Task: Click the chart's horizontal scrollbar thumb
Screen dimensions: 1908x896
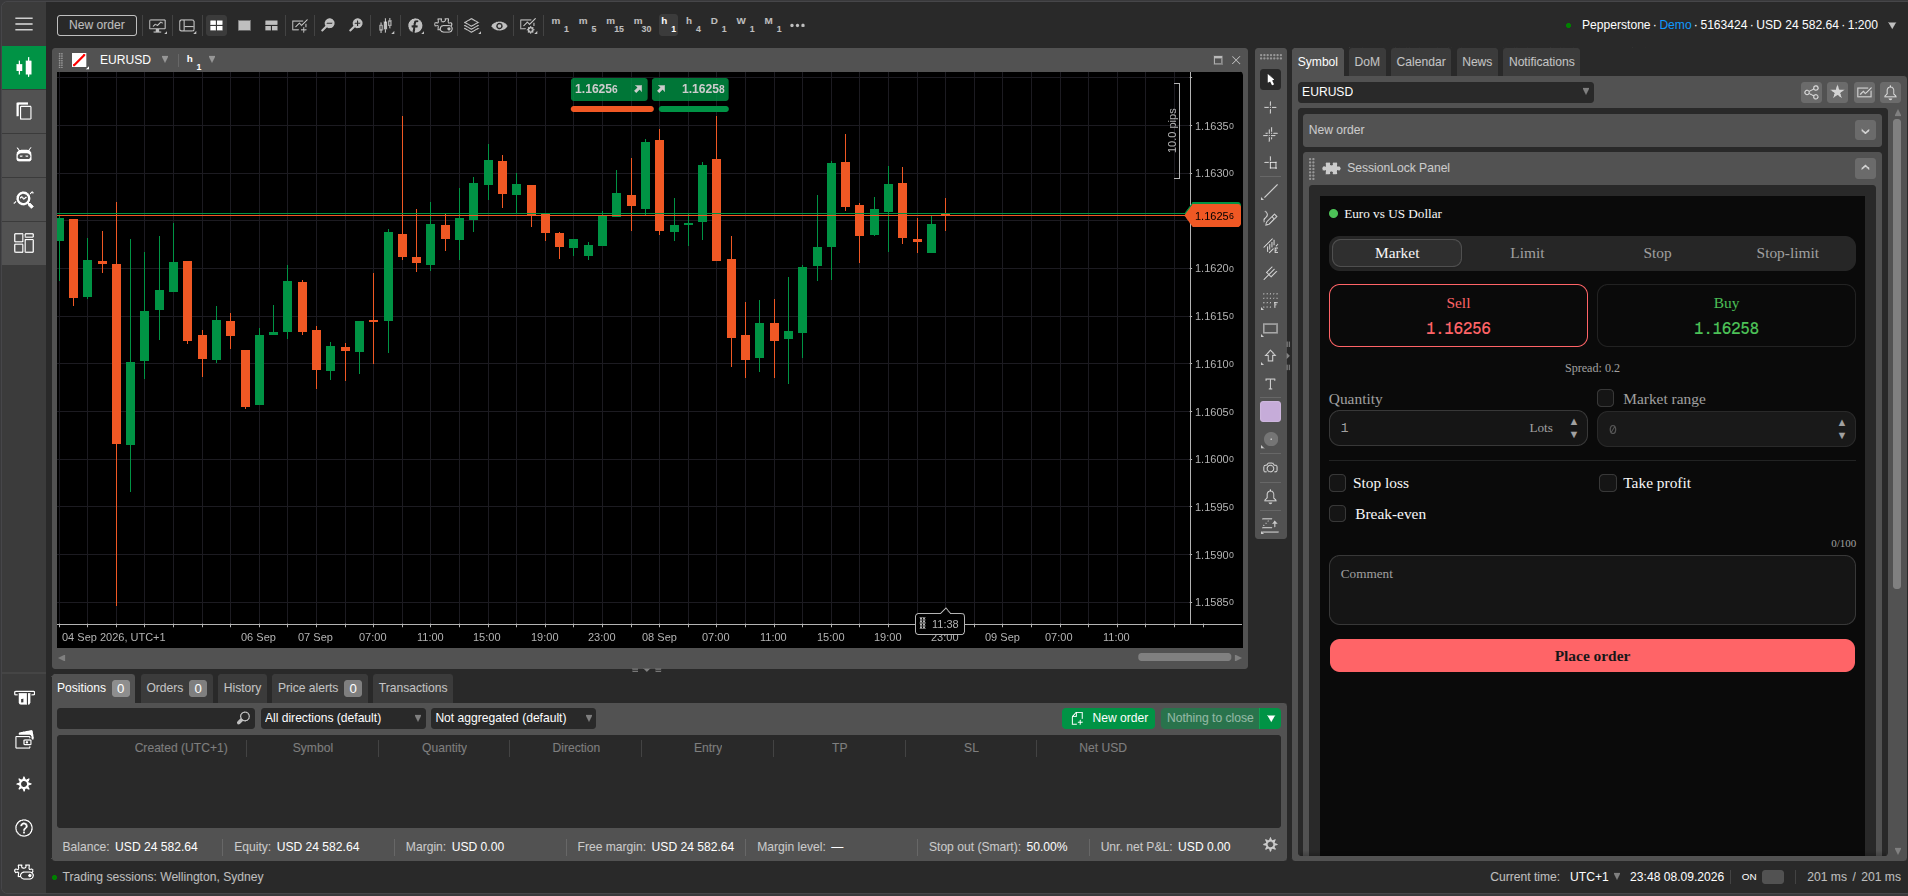Action: (x=1184, y=657)
